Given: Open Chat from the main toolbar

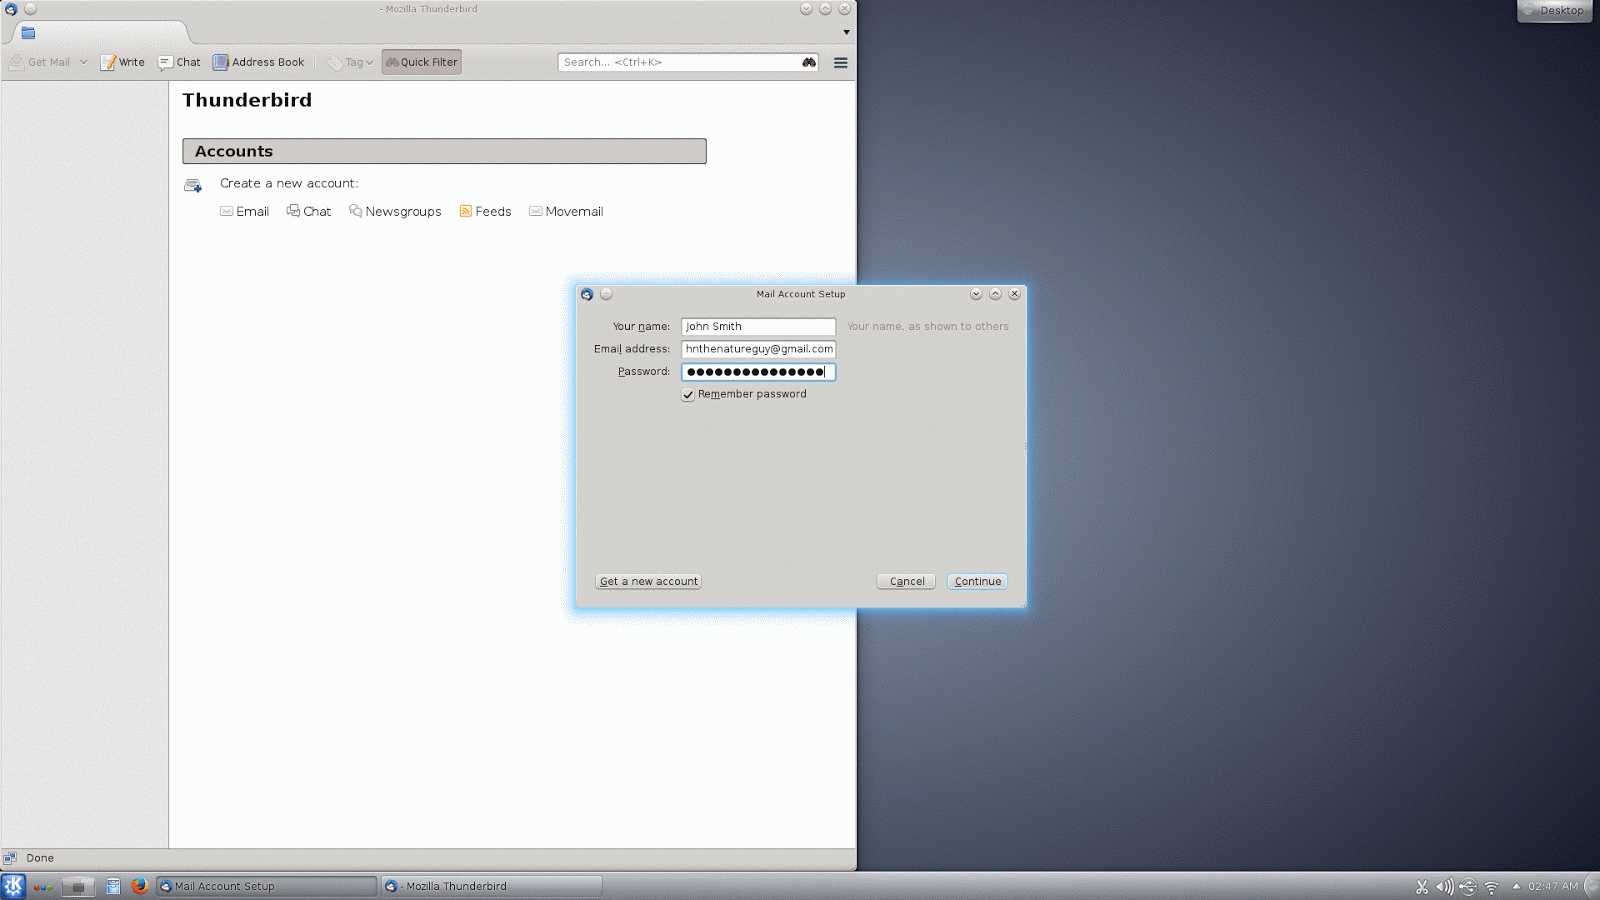Looking at the screenshot, I should click(179, 62).
